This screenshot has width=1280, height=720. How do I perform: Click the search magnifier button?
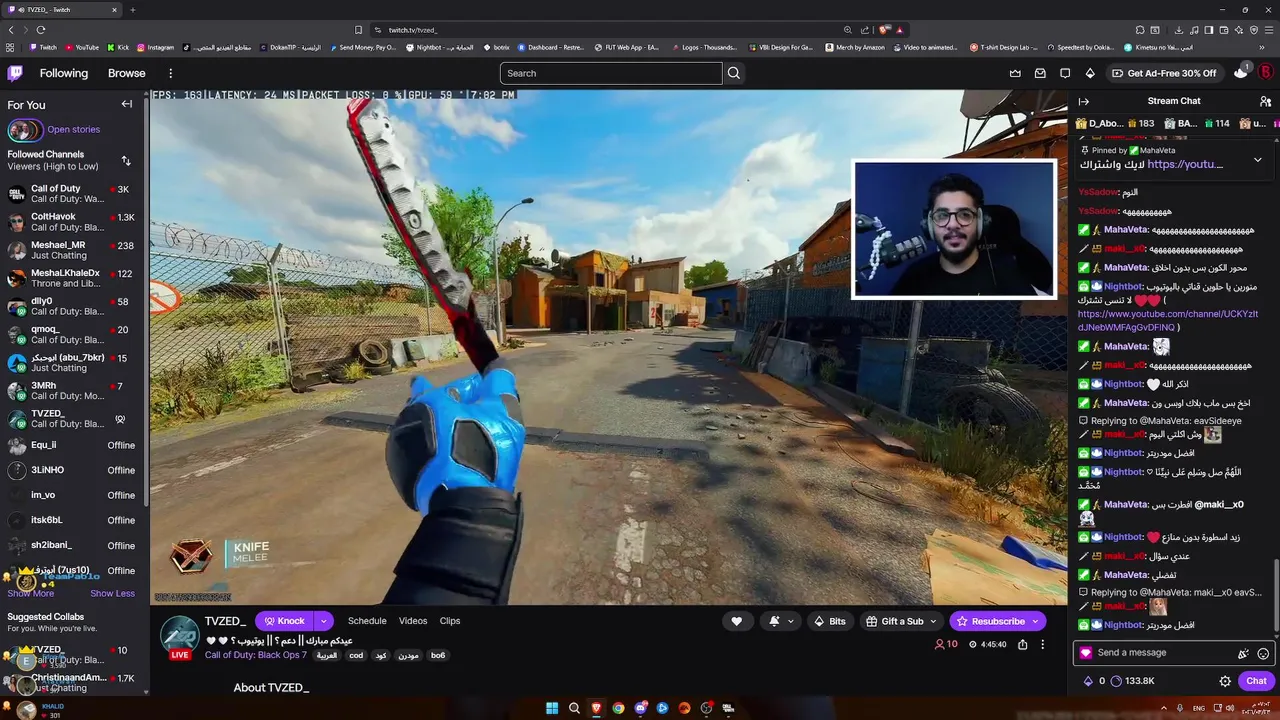pos(734,73)
